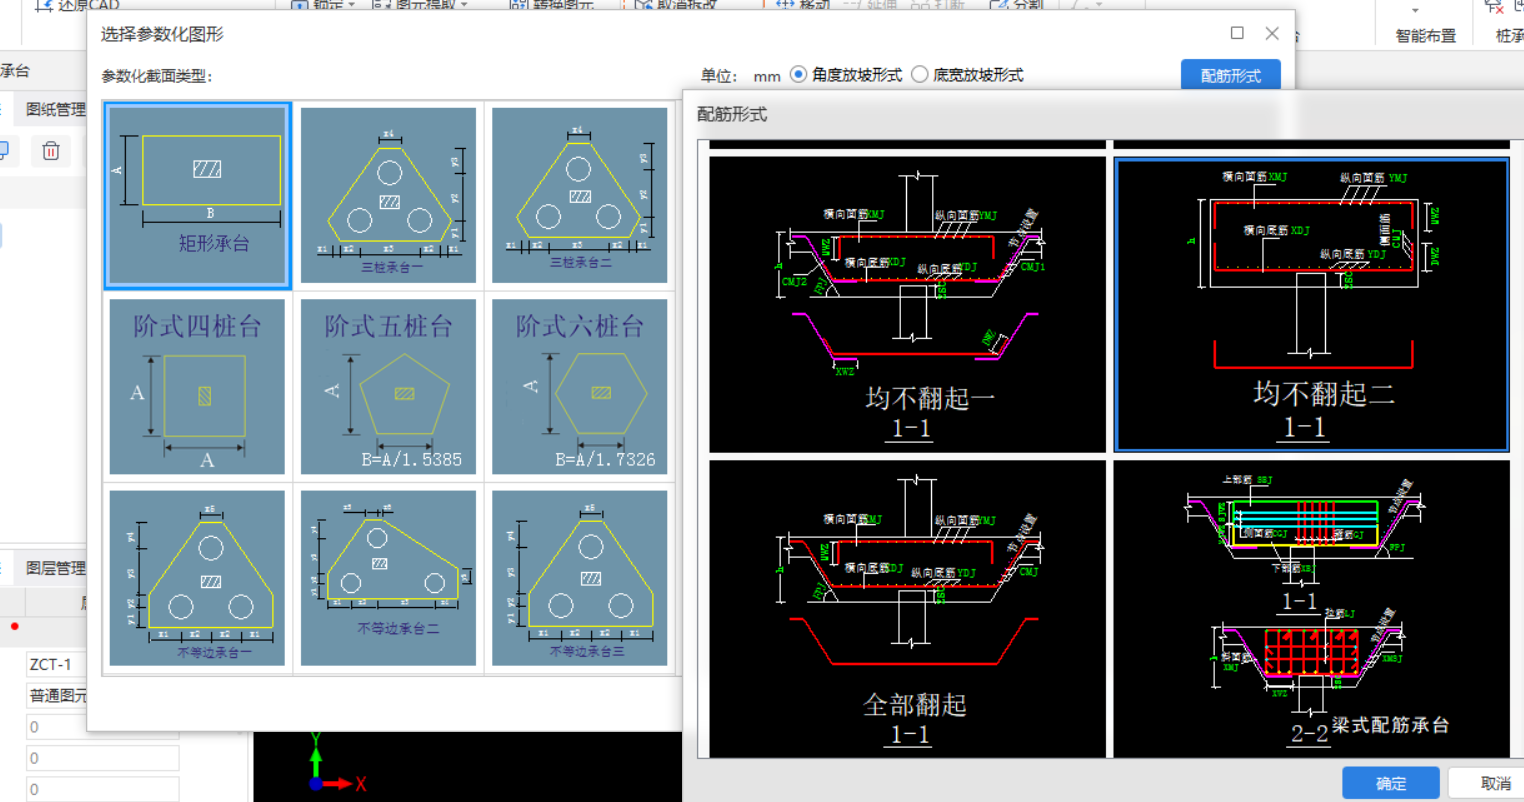Select the 均不翻起一 reinforcement form
The width and height of the screenshot is (1524, 802).
(x=907, y=304)
